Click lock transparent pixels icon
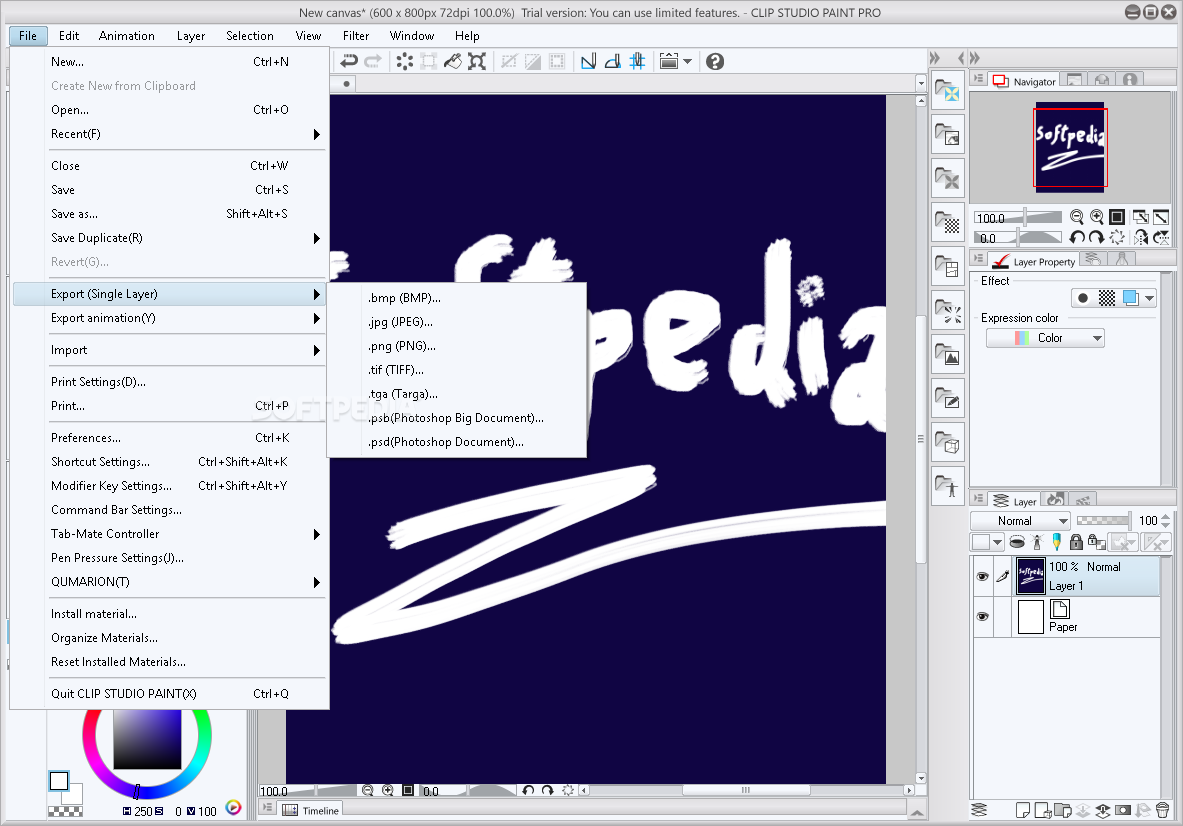 point(1096,542)
